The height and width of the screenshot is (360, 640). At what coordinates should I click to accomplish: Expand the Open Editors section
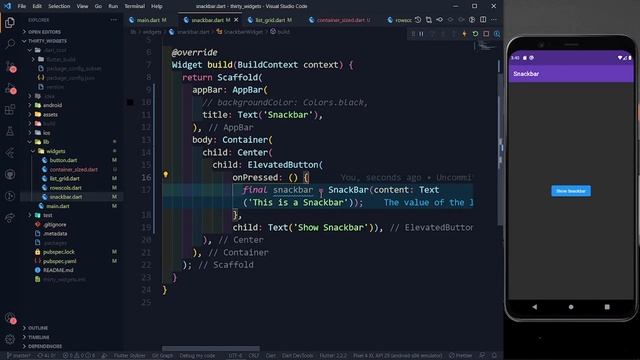coord(44,31)
